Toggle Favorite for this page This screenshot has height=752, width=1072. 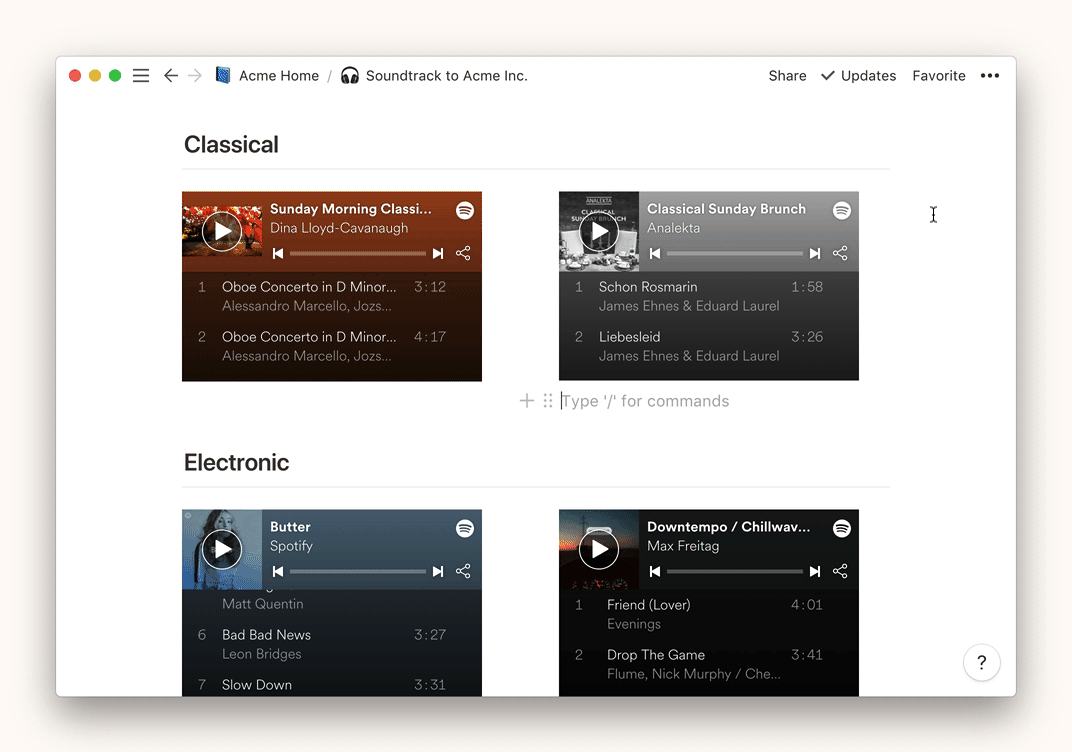pyautogui.click(x=939, y=76)
